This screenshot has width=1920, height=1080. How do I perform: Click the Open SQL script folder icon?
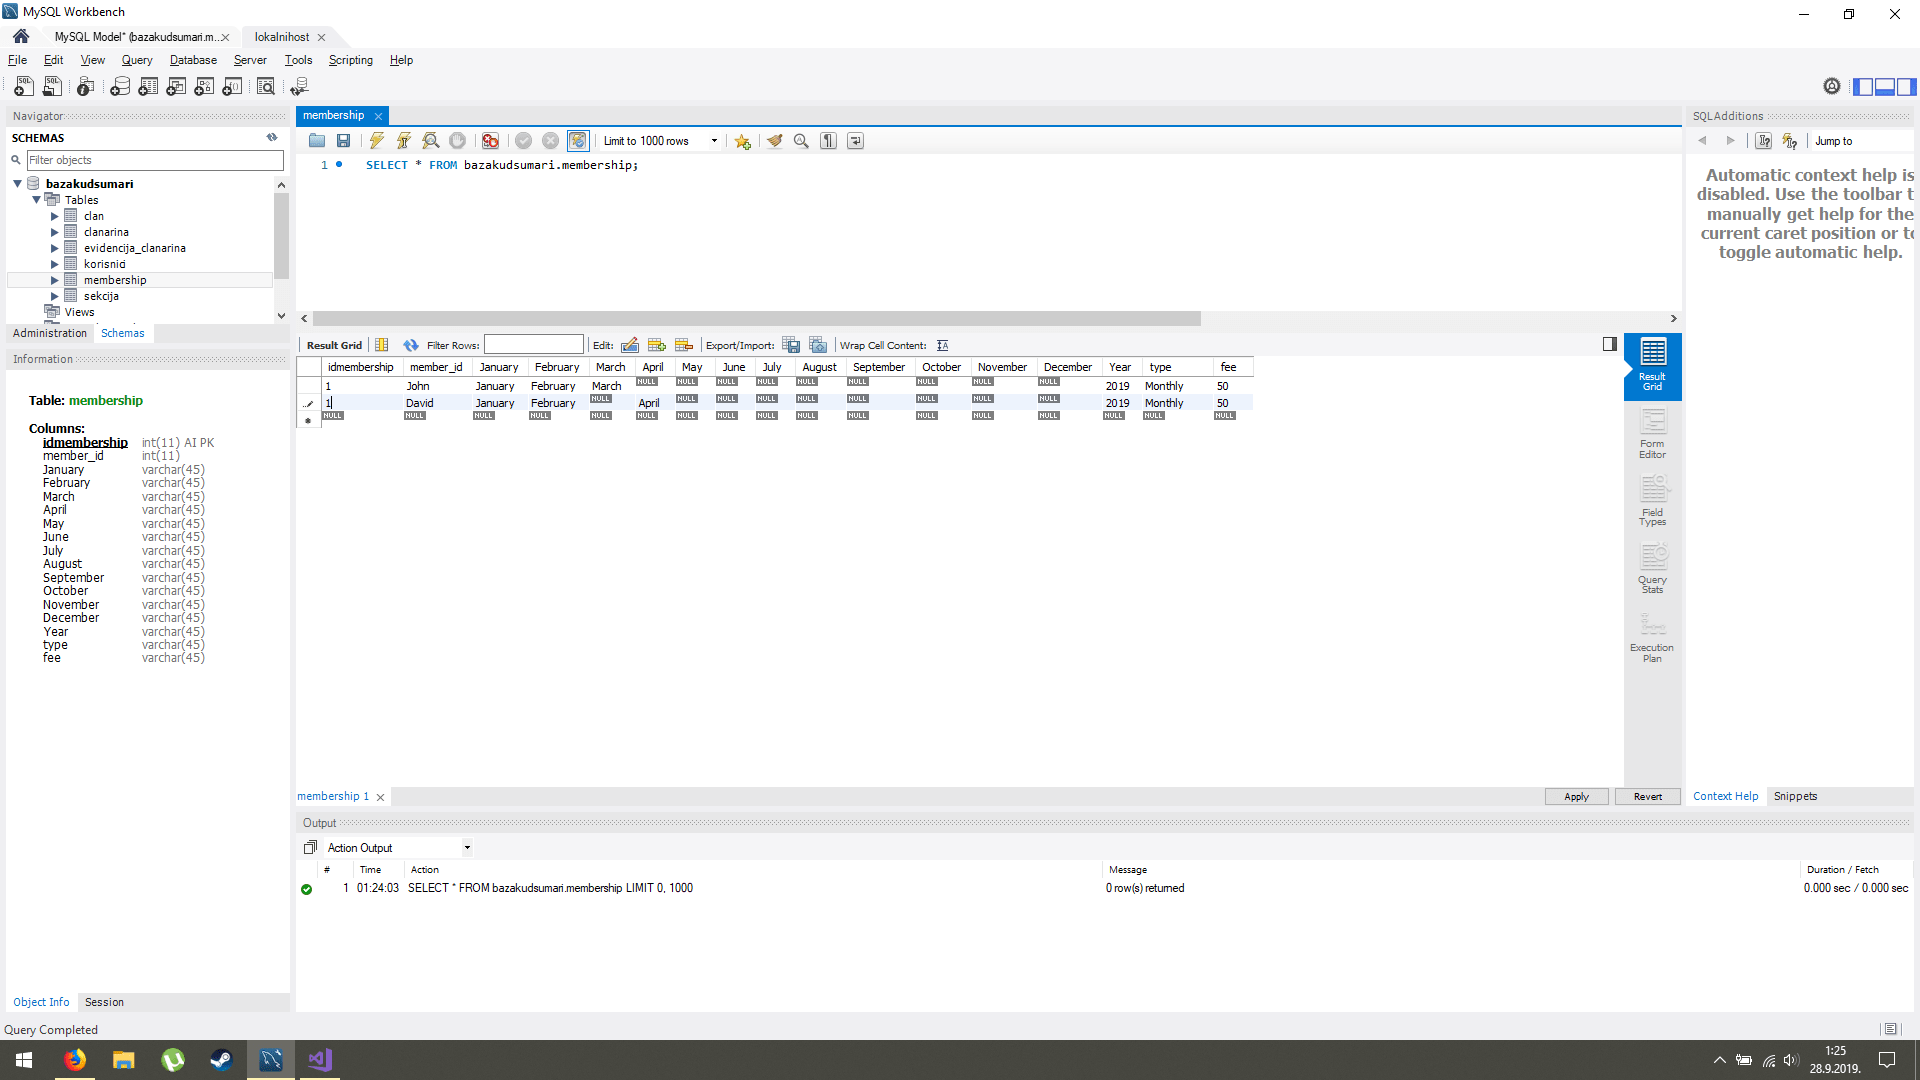point(317,141)
